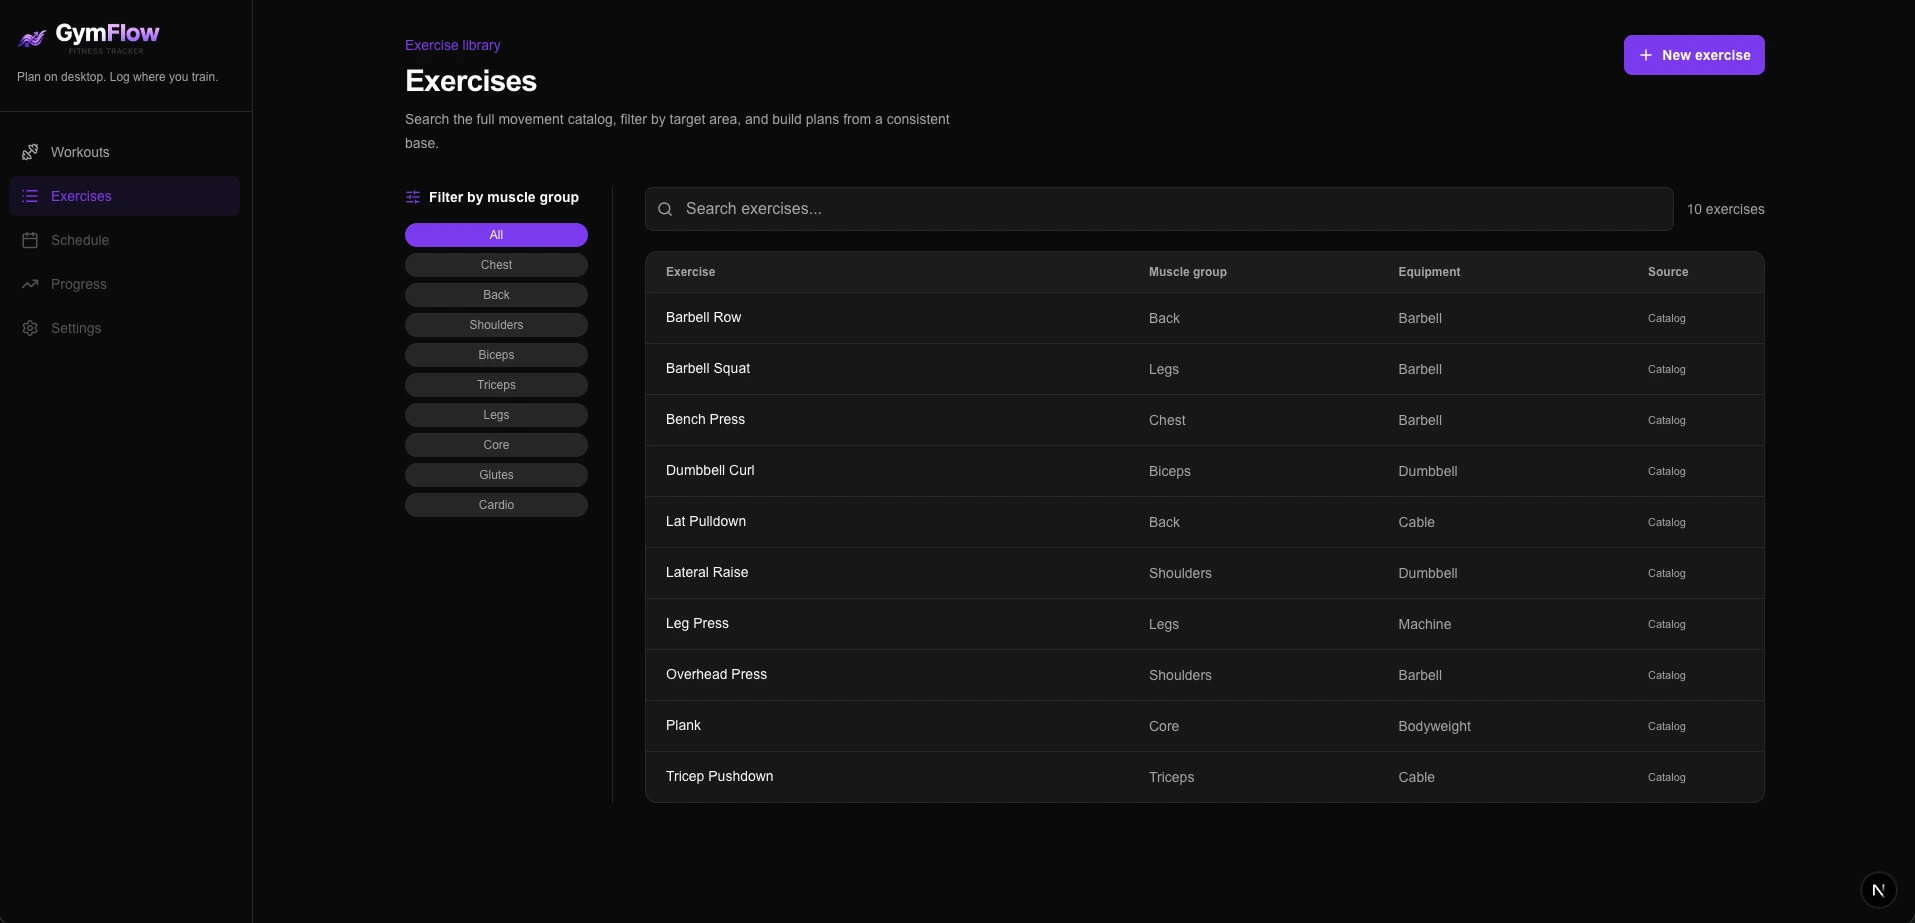Filter exercises by Biceps
Viewport: 1915px width, 923px height.
[x=496, y=355]
